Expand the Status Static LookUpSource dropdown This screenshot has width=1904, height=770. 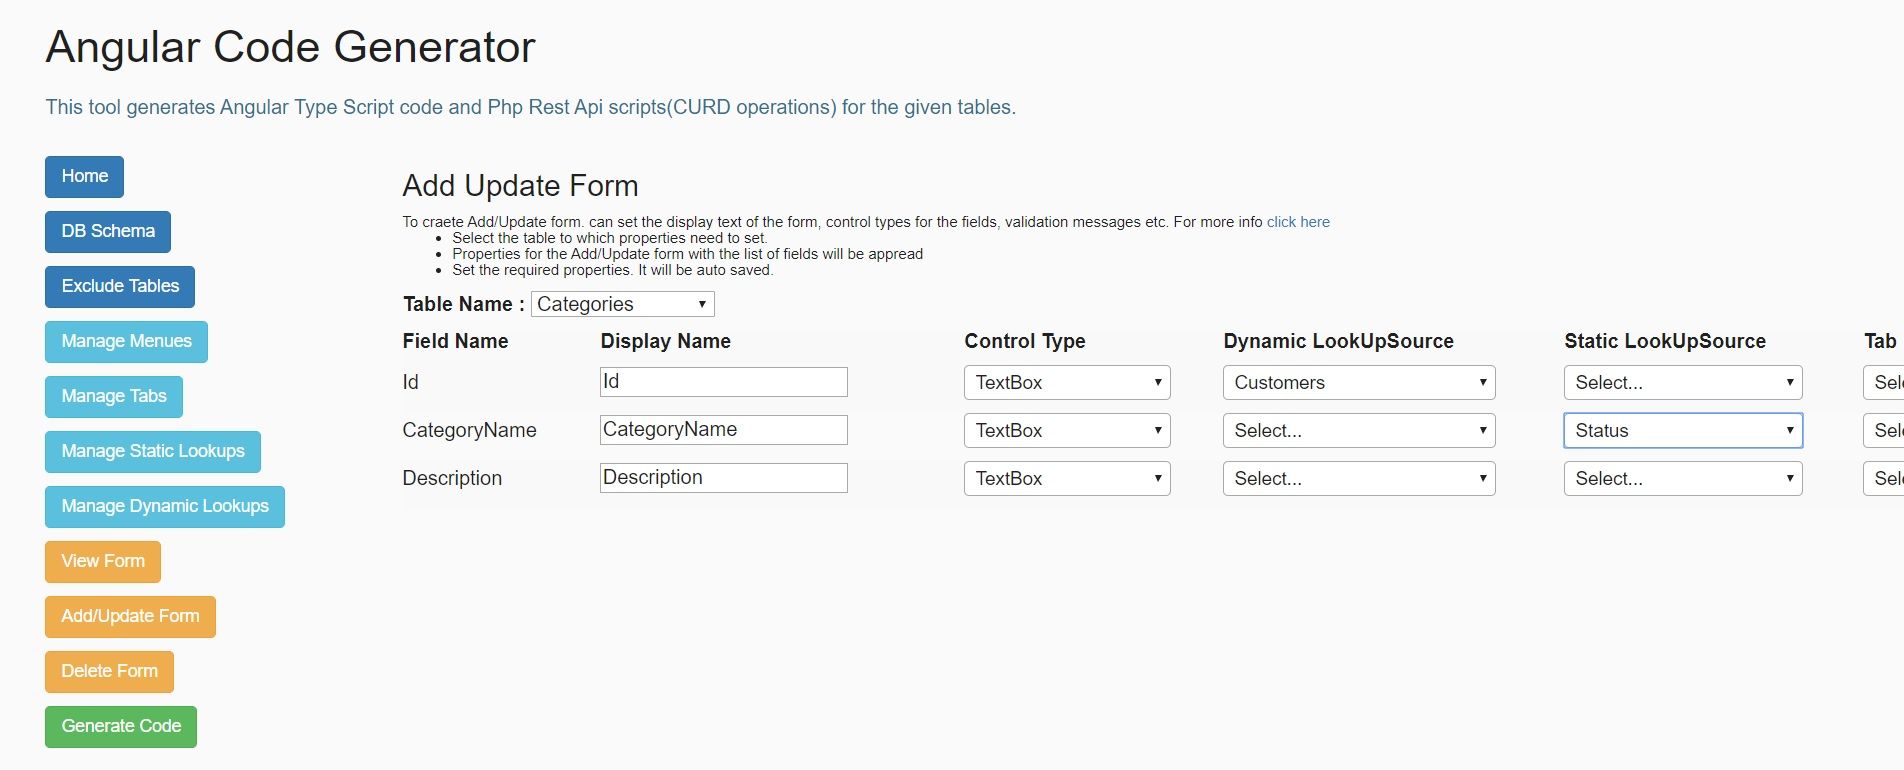[x=1683, y=431]
